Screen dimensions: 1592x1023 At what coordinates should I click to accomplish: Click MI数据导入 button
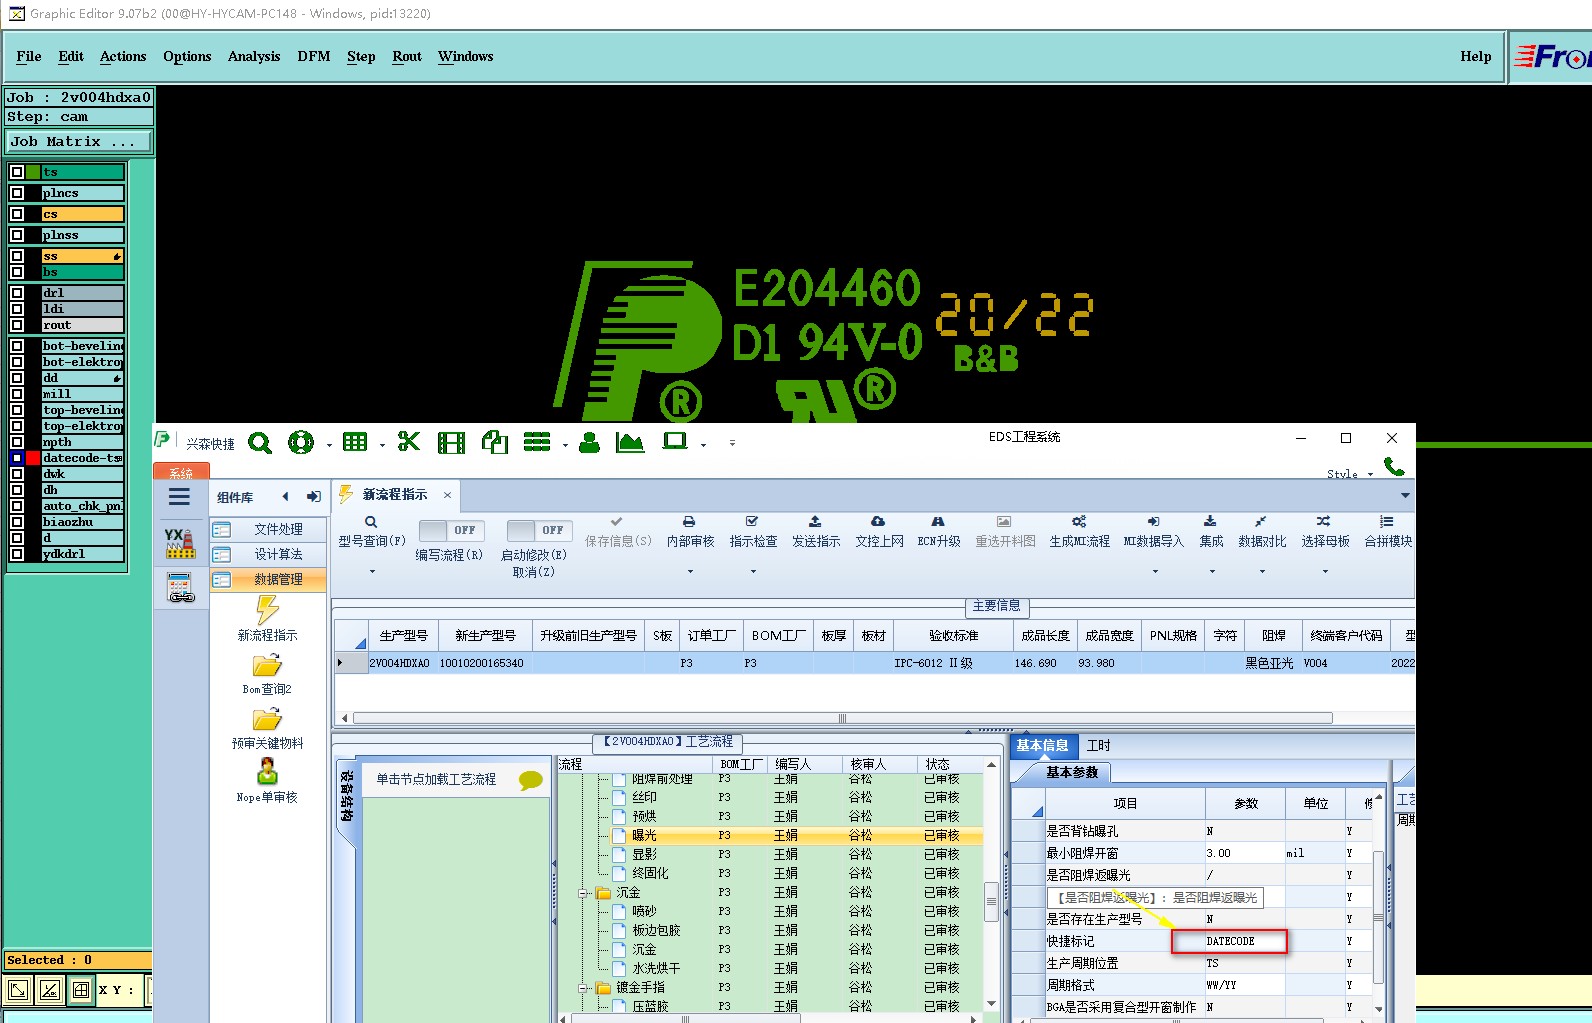1153,532
